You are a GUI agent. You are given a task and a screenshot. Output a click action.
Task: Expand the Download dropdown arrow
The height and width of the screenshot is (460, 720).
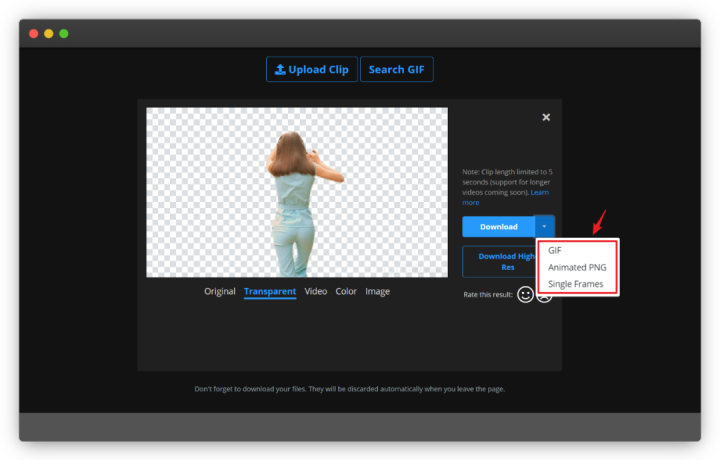[x=545, y=226]
